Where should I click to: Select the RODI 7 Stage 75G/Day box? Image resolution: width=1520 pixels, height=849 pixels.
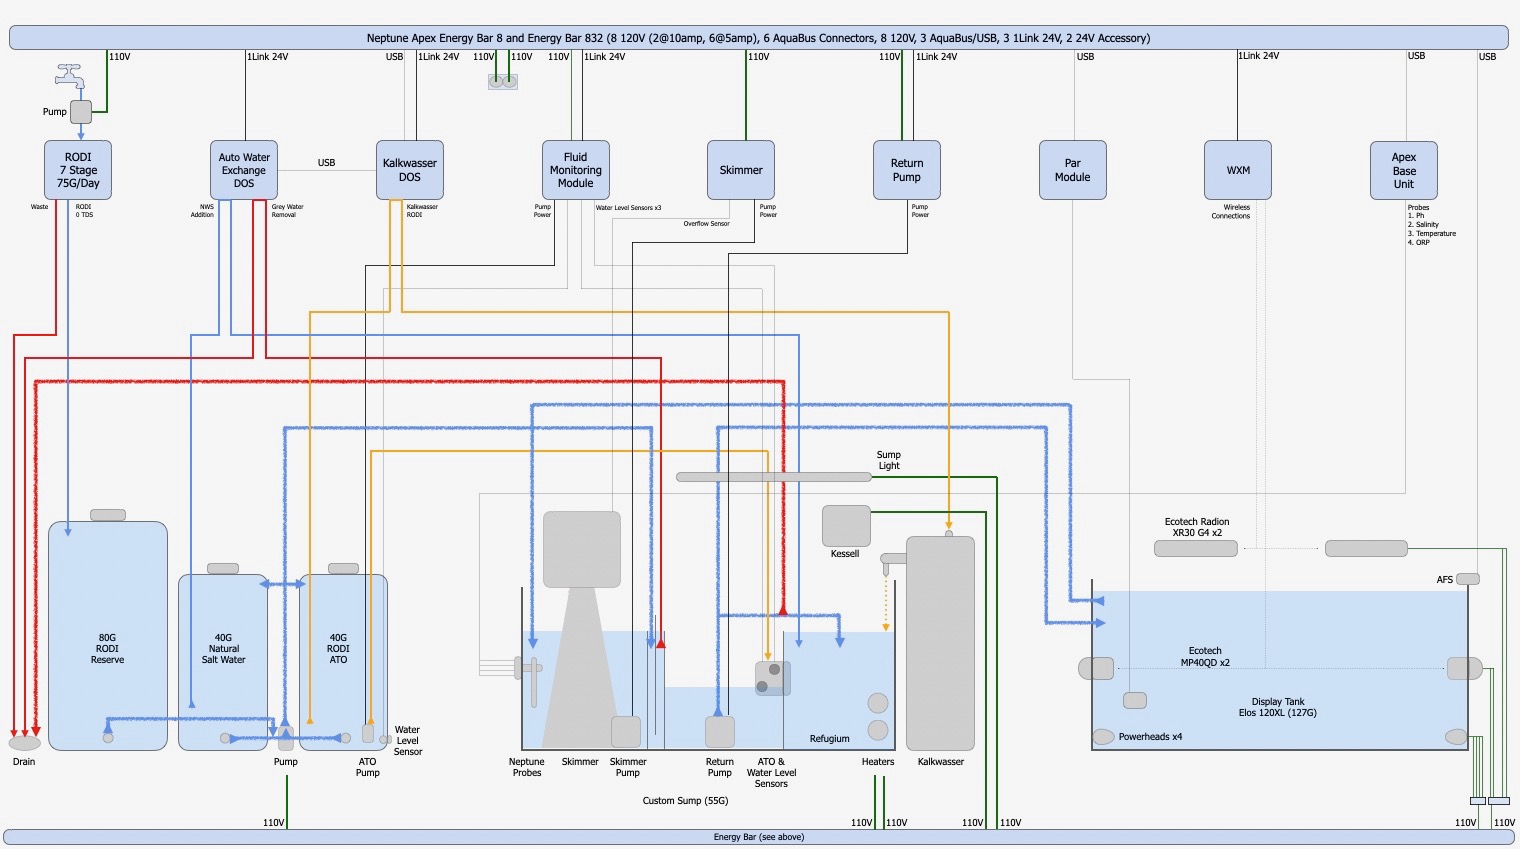pos(78,170)
